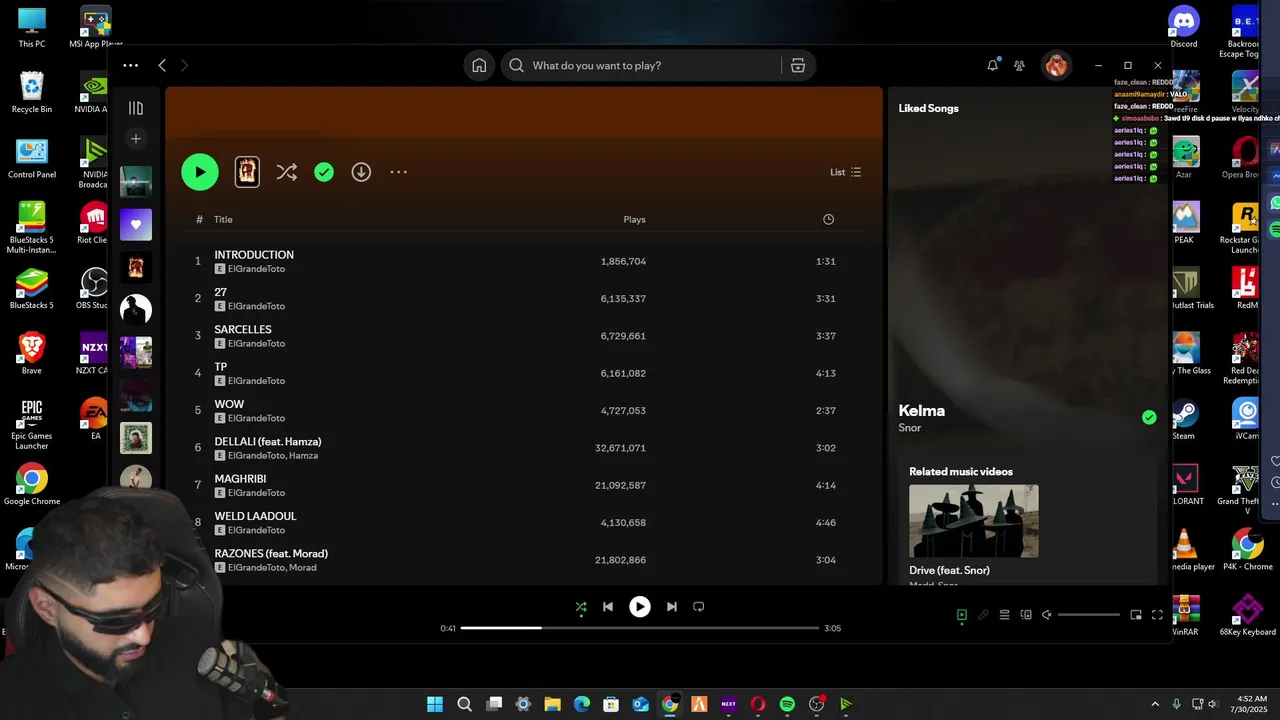Screen dimensions: 1280x720
Task: Open the lyrics microphone icon
Action: click(983, 615)
